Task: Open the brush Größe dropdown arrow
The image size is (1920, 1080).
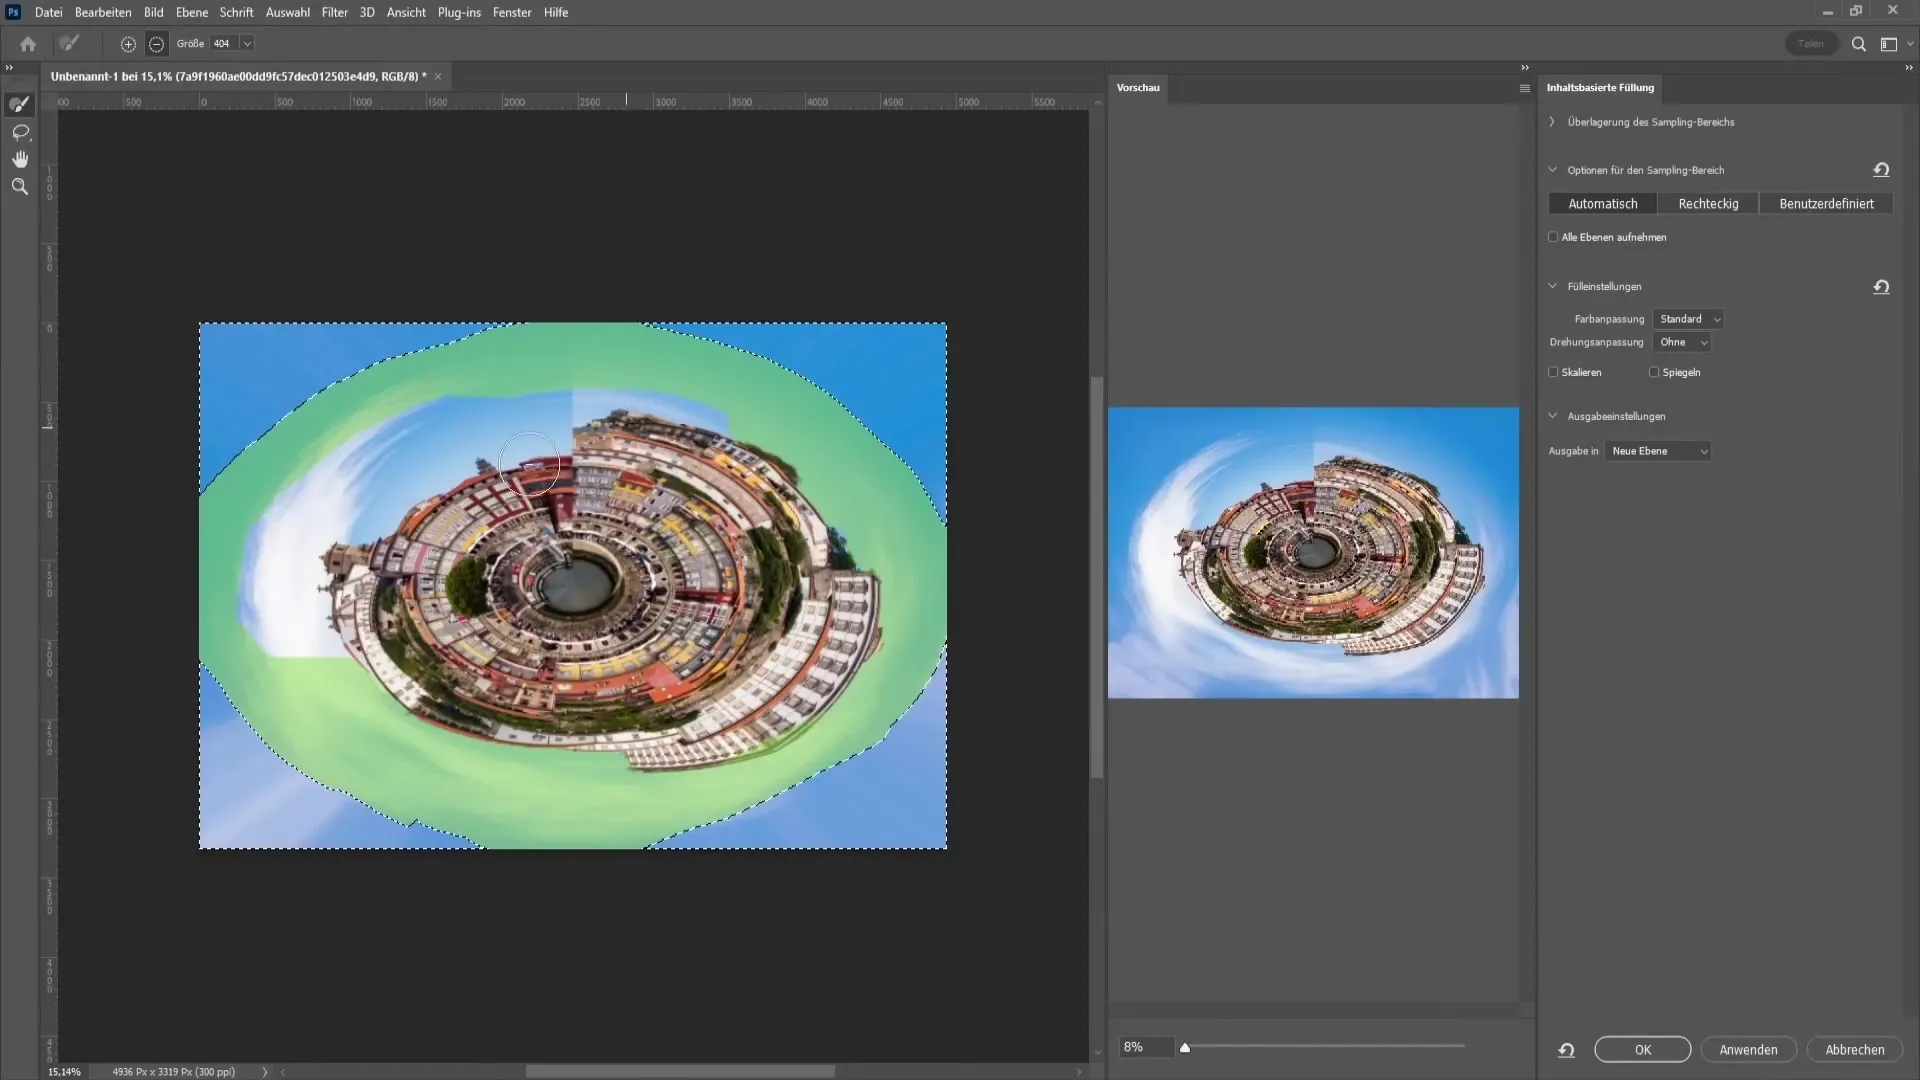Action: coord(247,44)
